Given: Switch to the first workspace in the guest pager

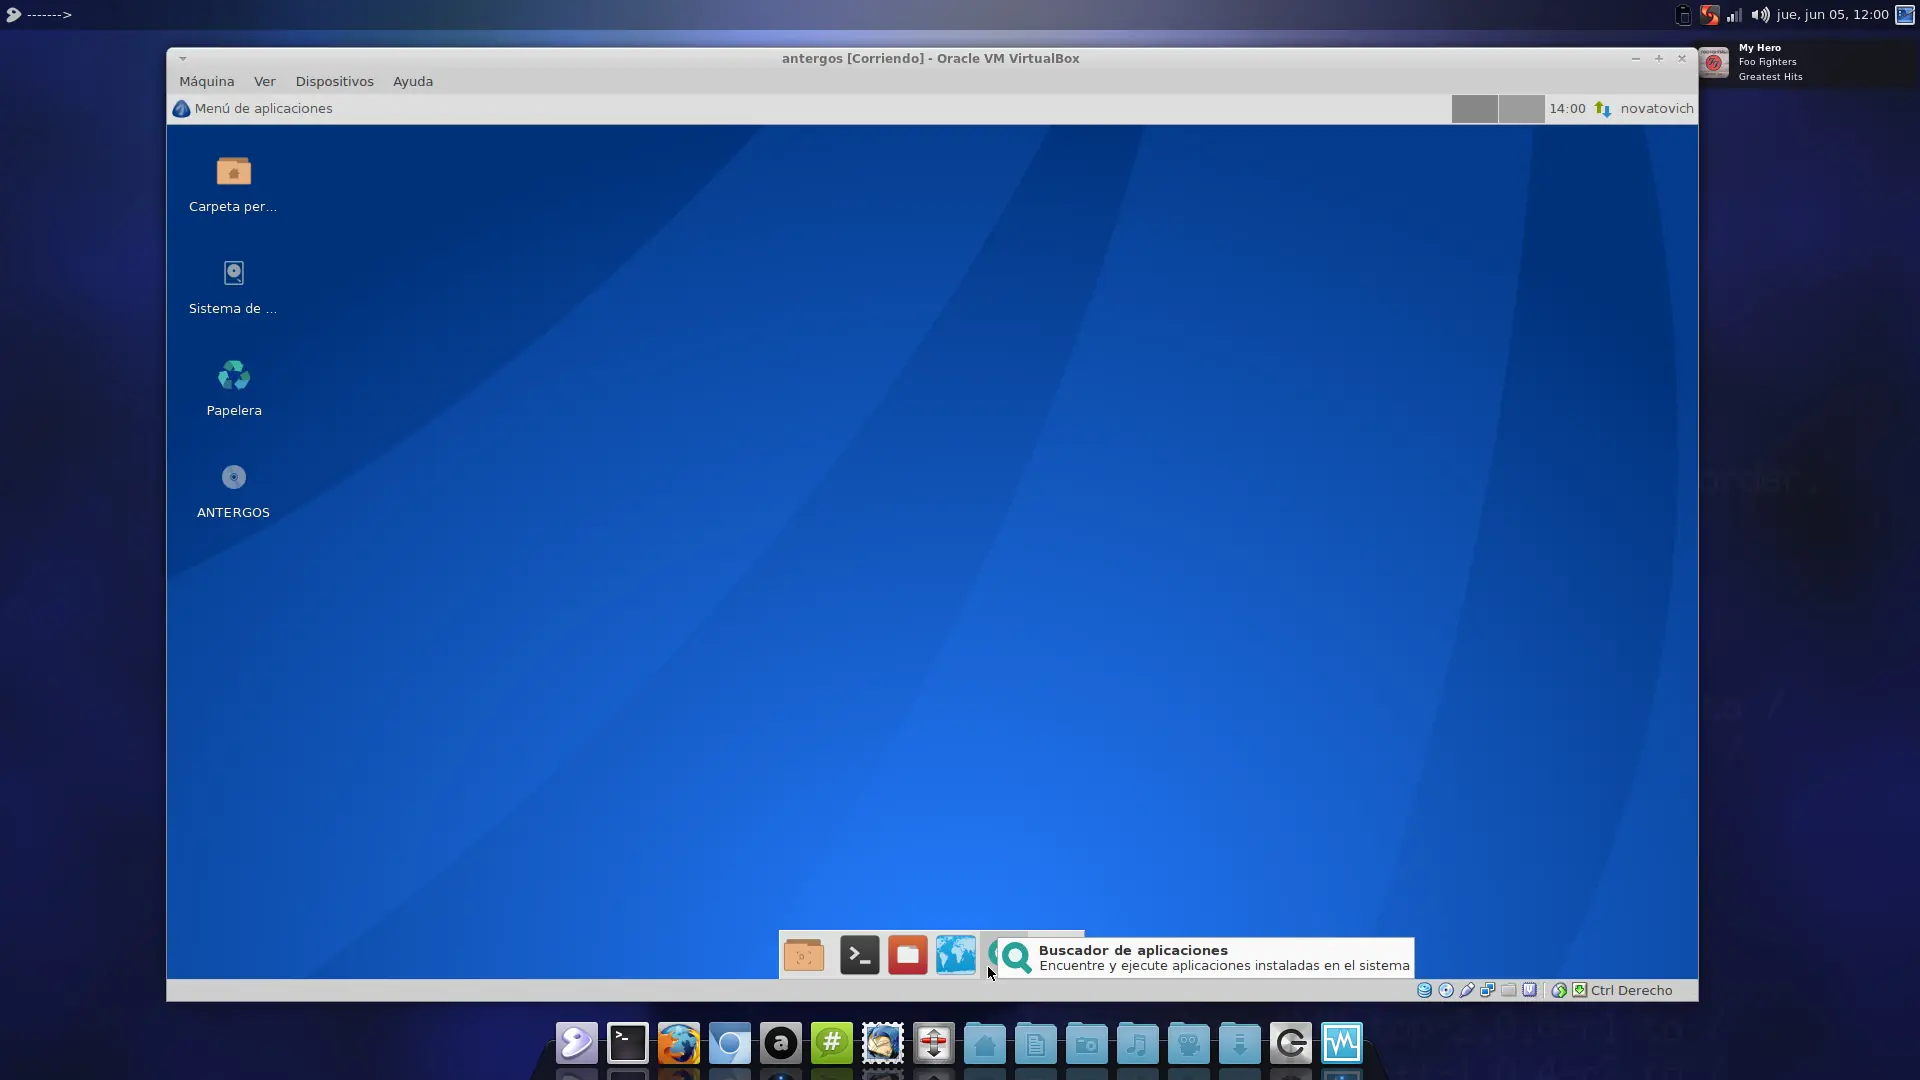Looking at the screenshot, I should tap(1474, 109).
